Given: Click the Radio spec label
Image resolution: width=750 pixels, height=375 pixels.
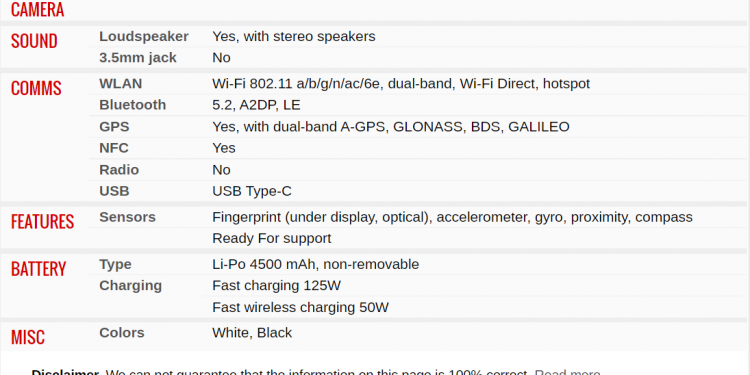Looking at the screenshot, I should coord(119,170).
